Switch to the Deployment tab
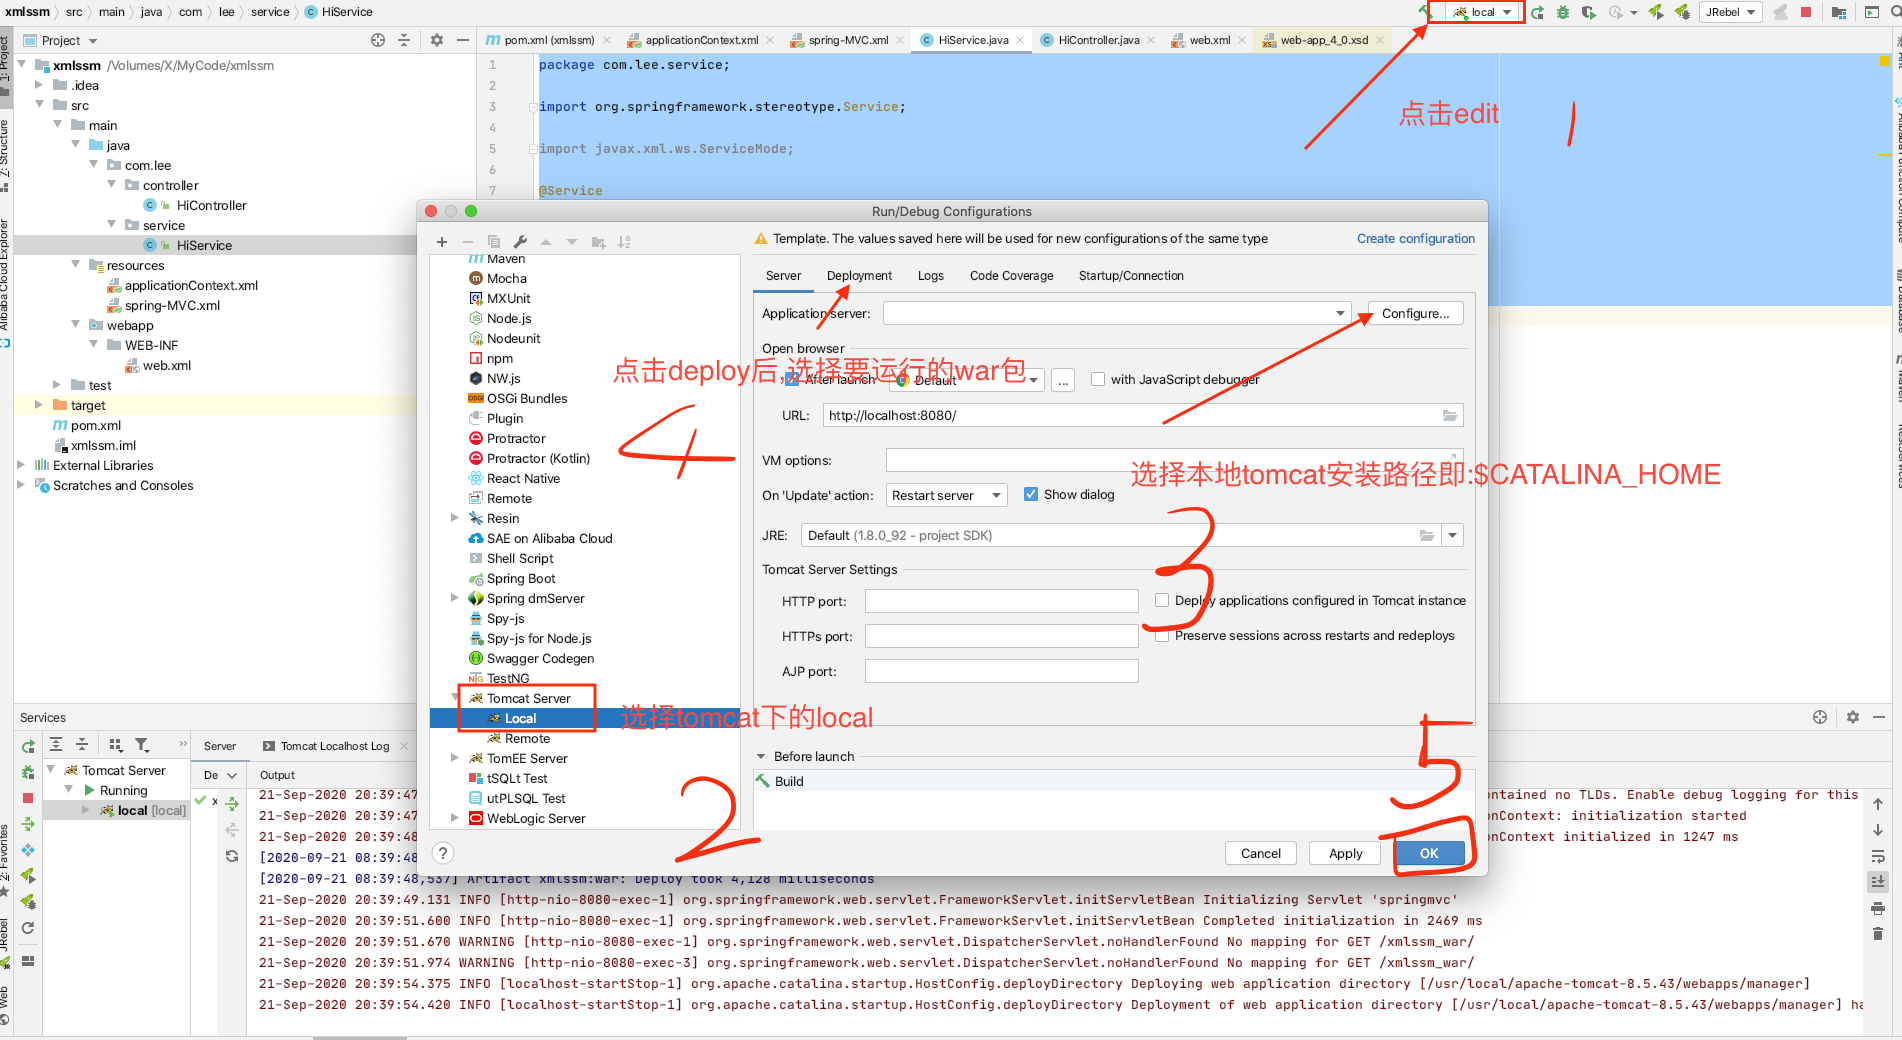Screen dimensions: 1902x1040 tap(859, 276)
